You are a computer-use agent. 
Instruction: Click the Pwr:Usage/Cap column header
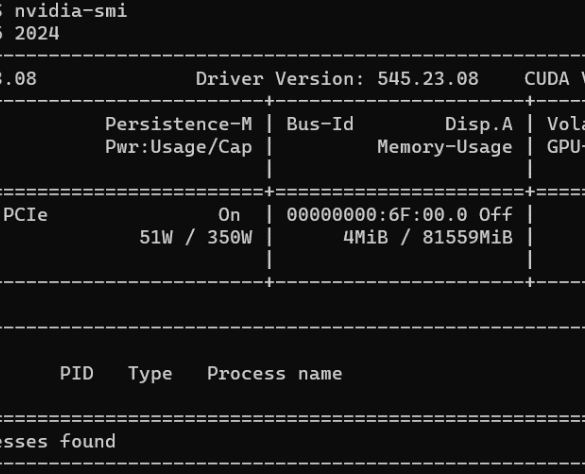point(179,147)
